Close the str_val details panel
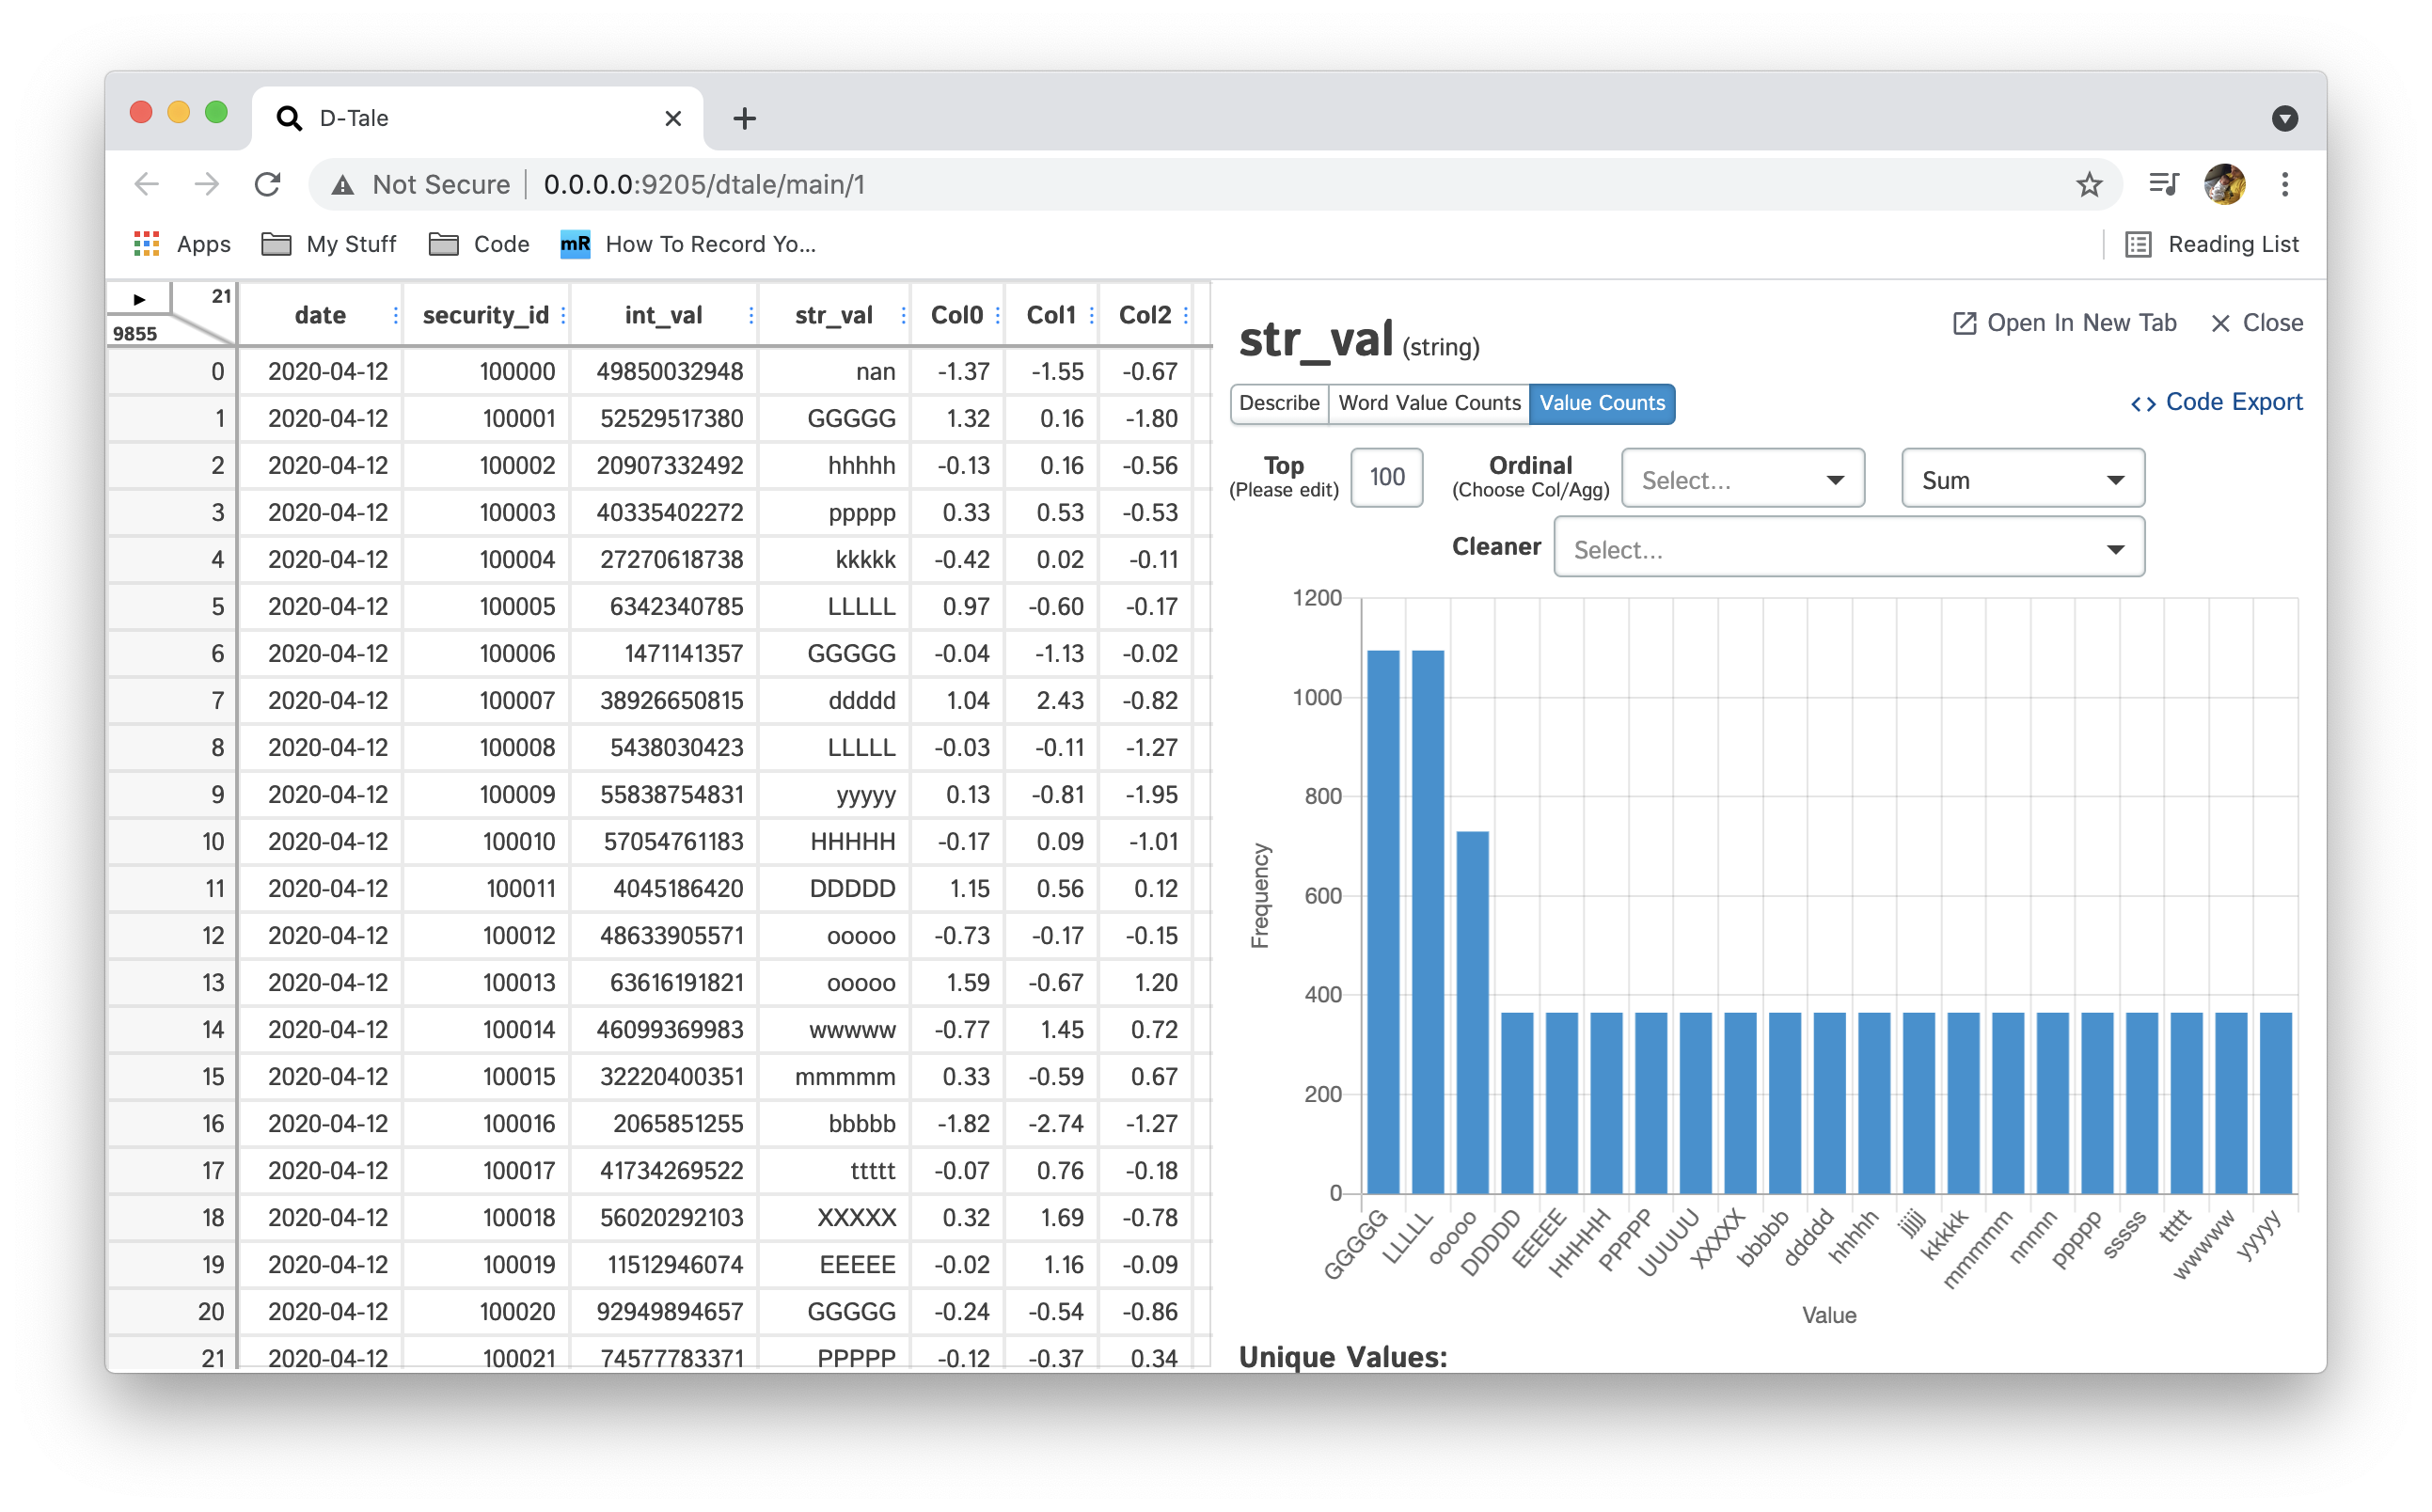Image resolution: width=2432 pixels, height=1512 pixels. coord(2257,323)
